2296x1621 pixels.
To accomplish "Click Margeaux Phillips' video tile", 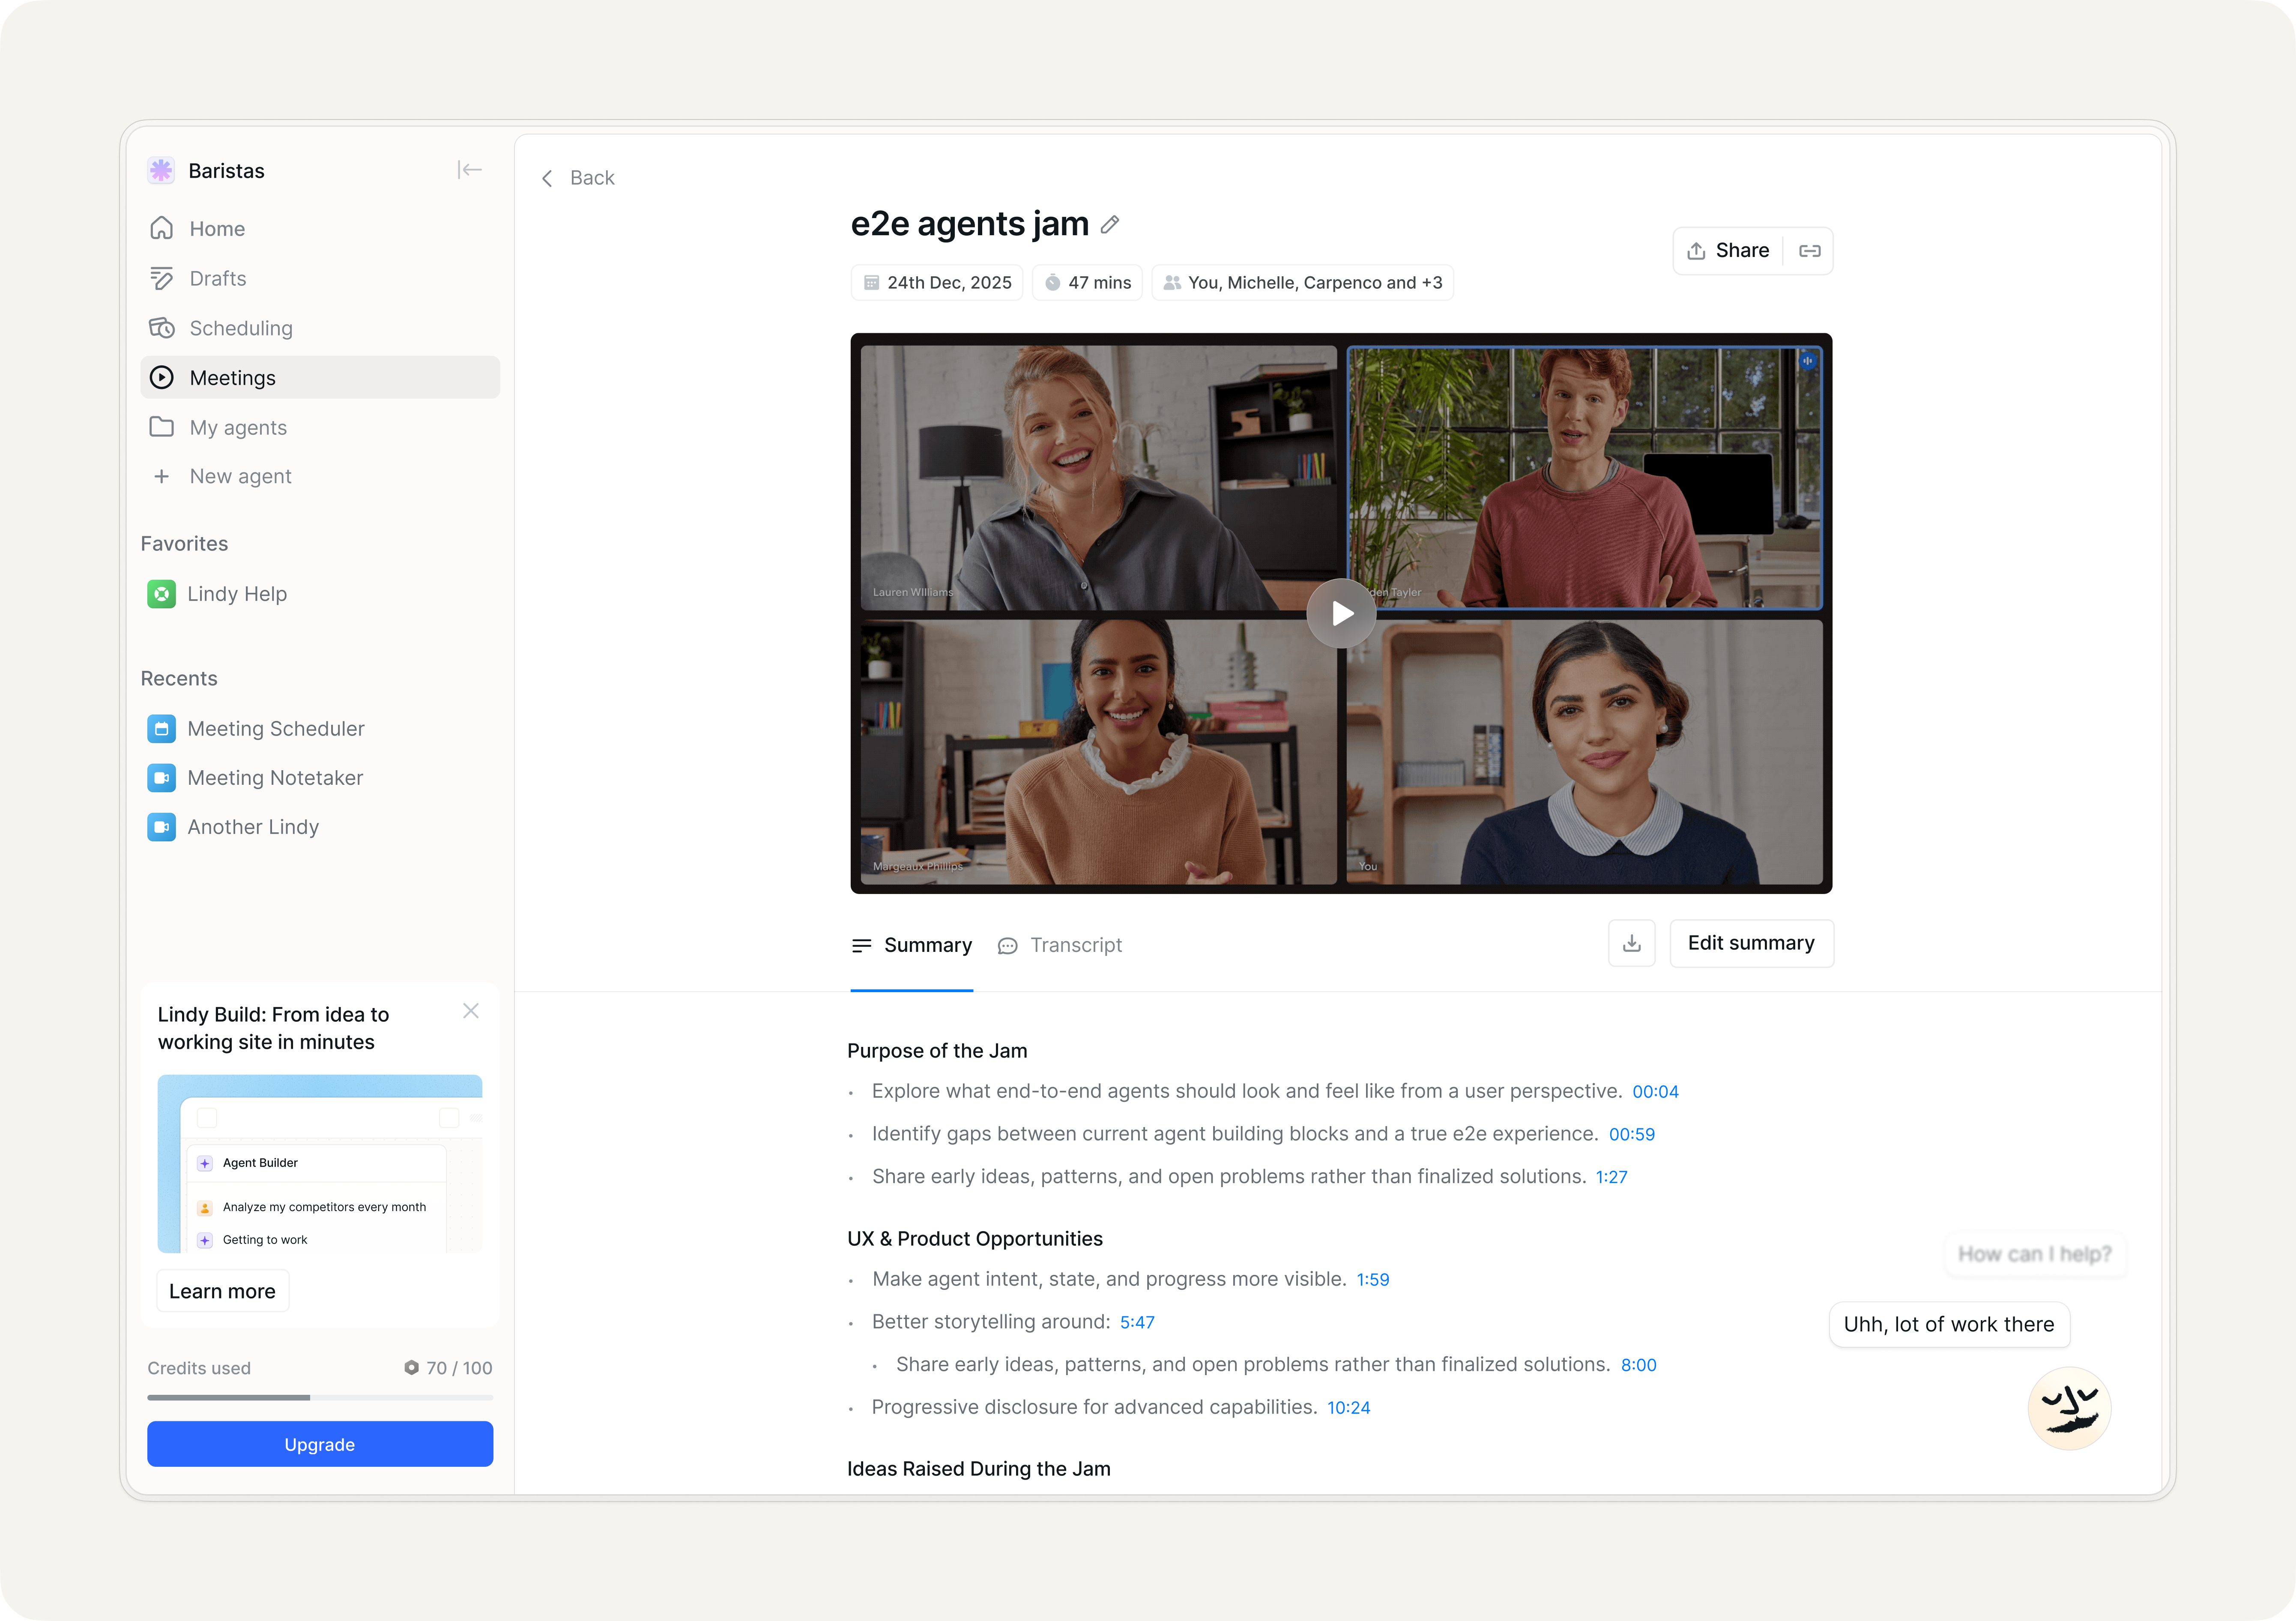I will click(1099, 752).
